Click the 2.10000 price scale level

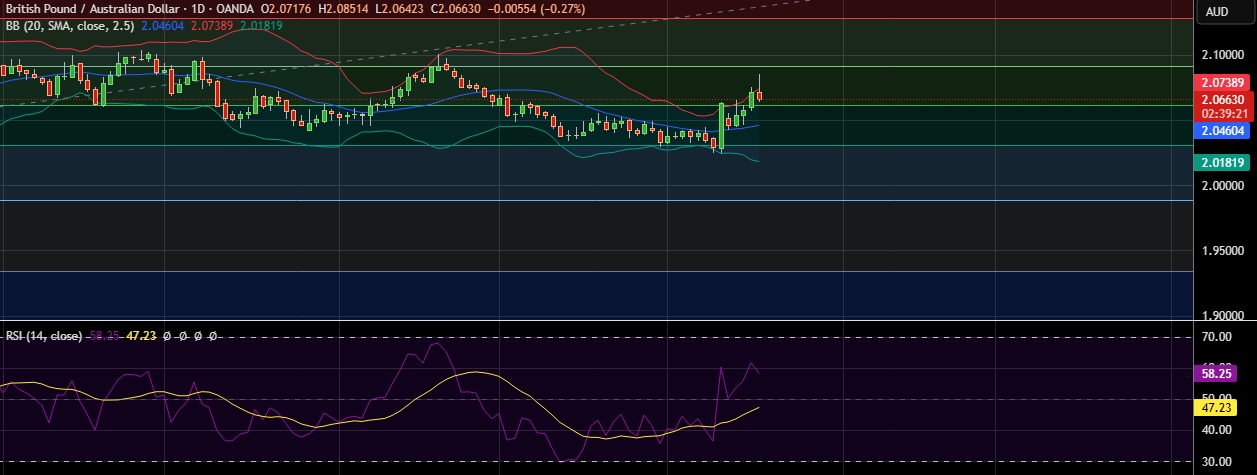(1222, 54)
